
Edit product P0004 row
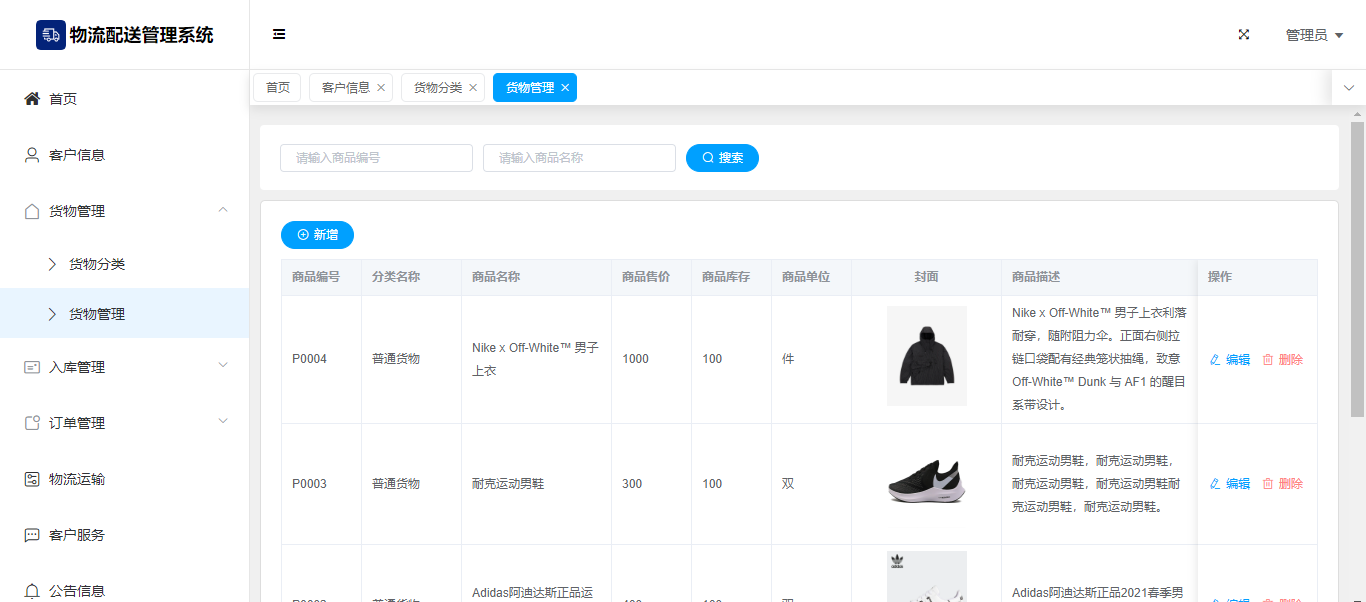pos(1230,360)
